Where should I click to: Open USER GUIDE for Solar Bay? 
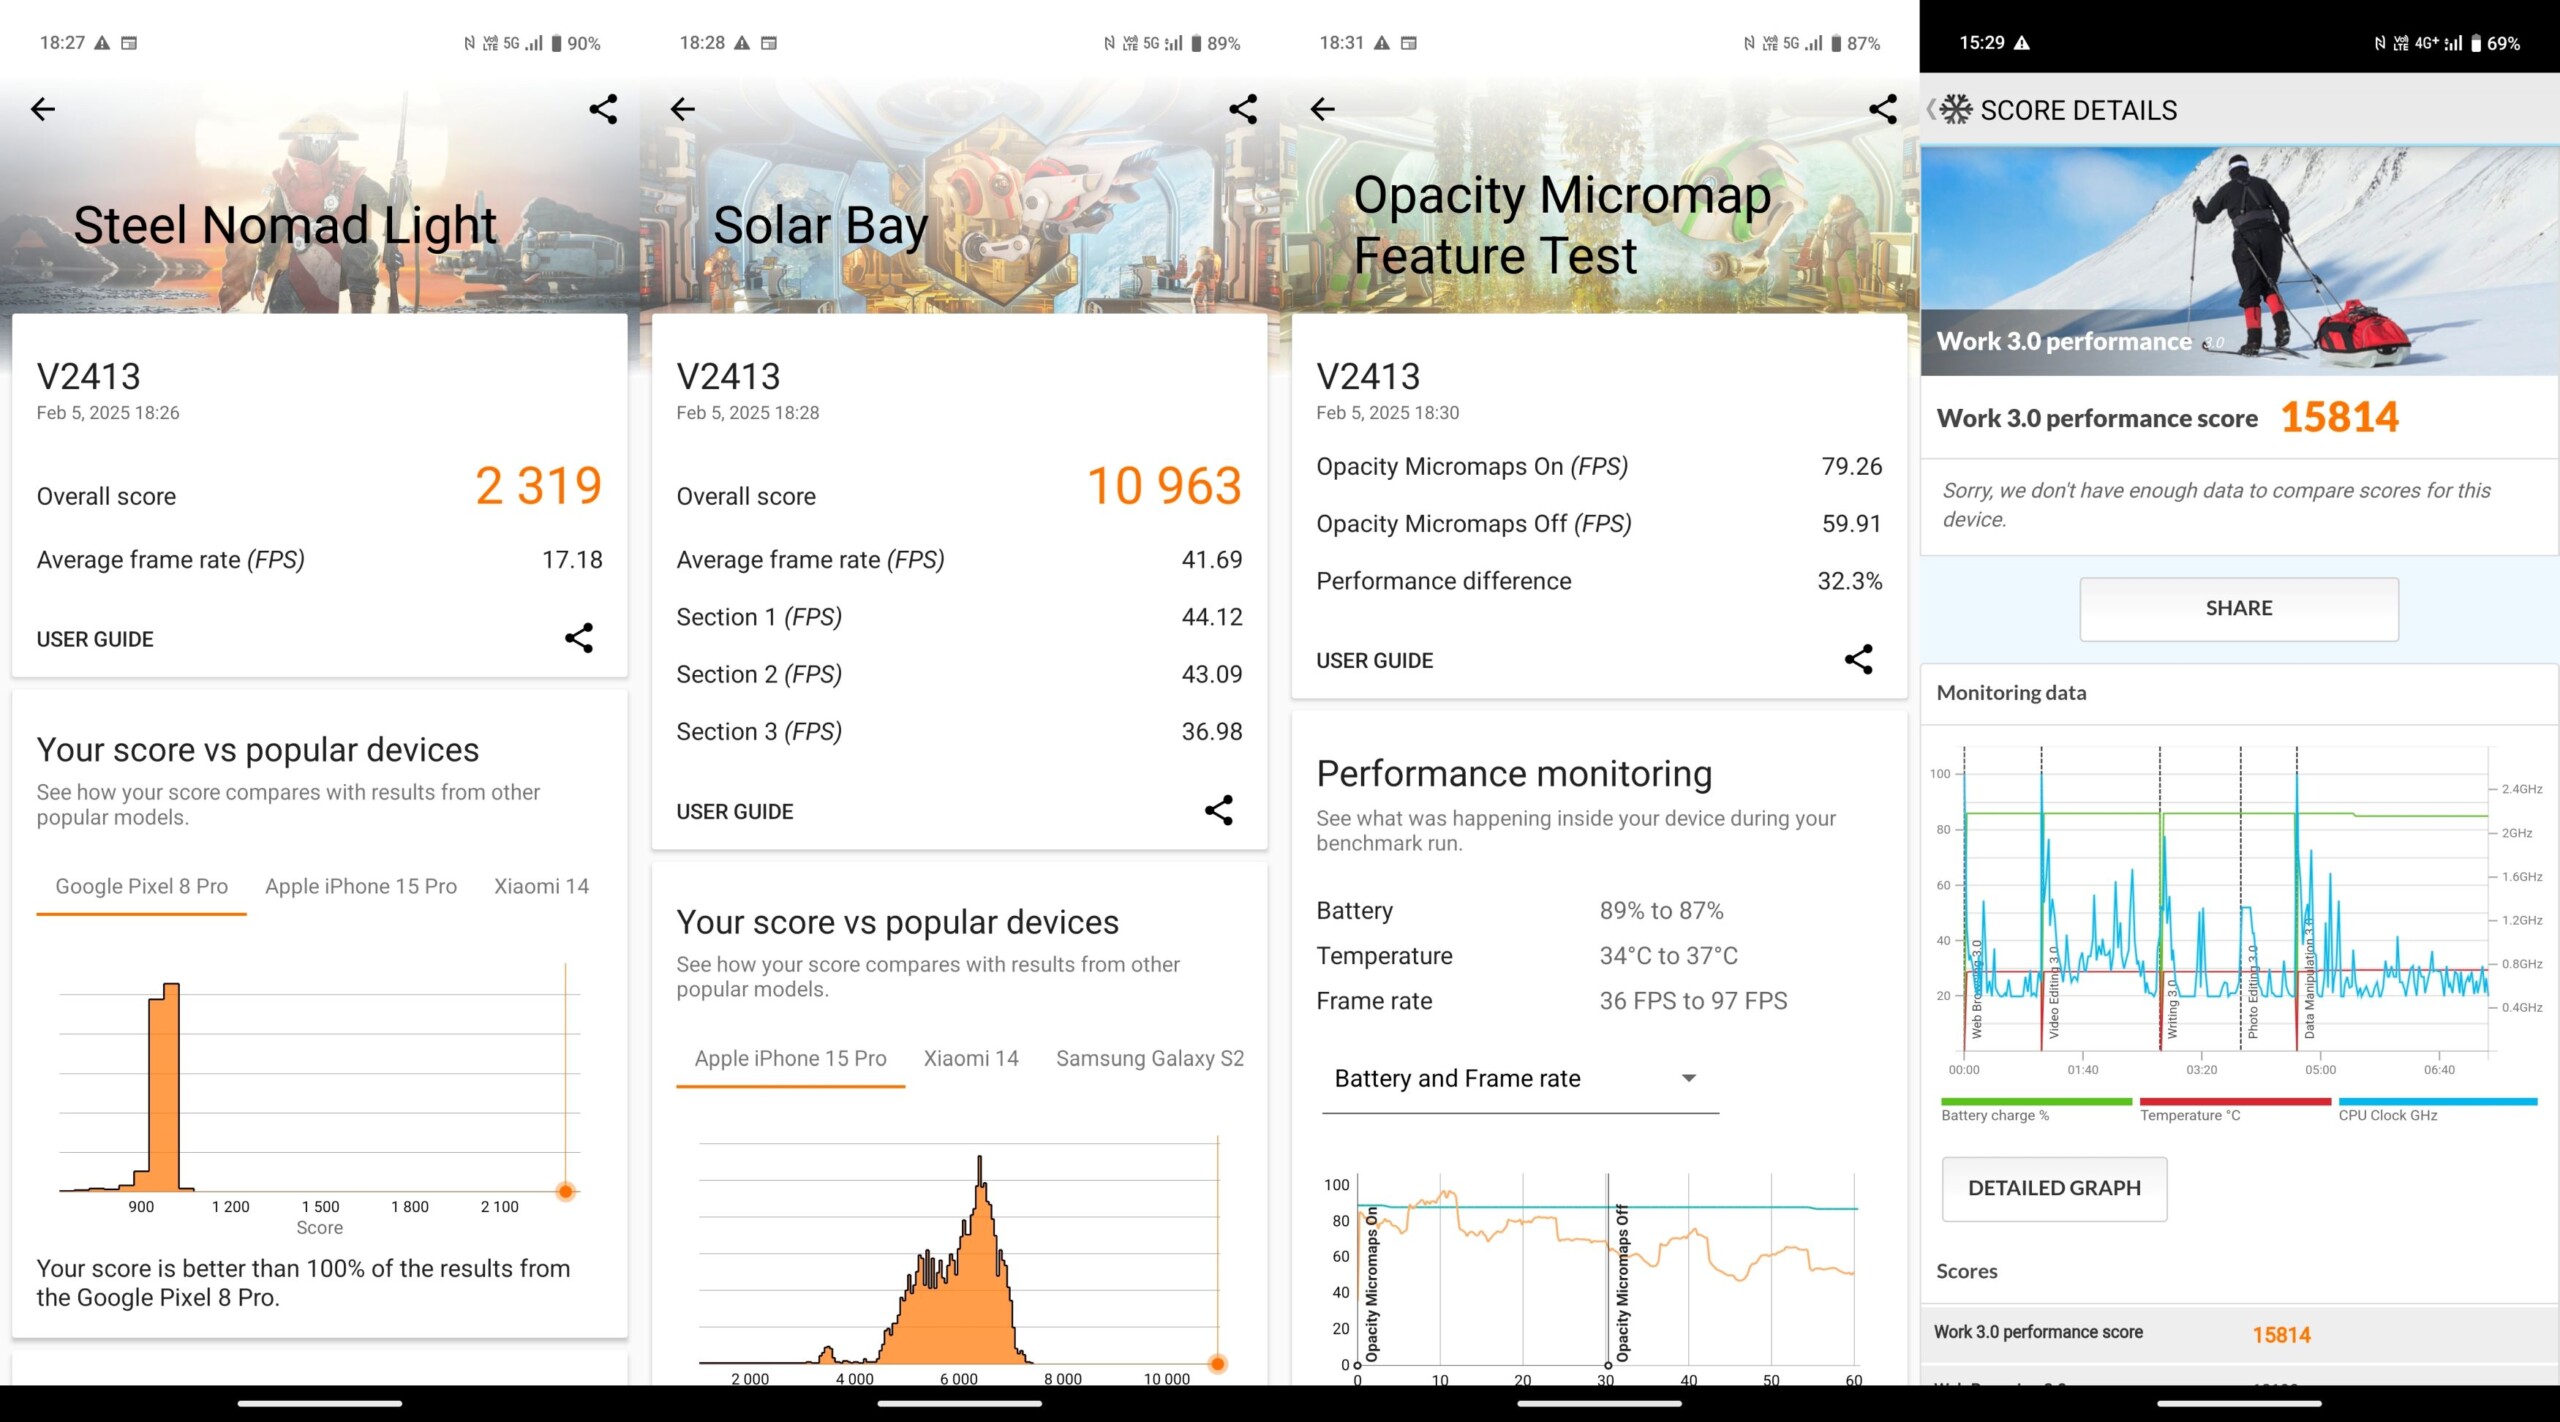coord(735,811)
